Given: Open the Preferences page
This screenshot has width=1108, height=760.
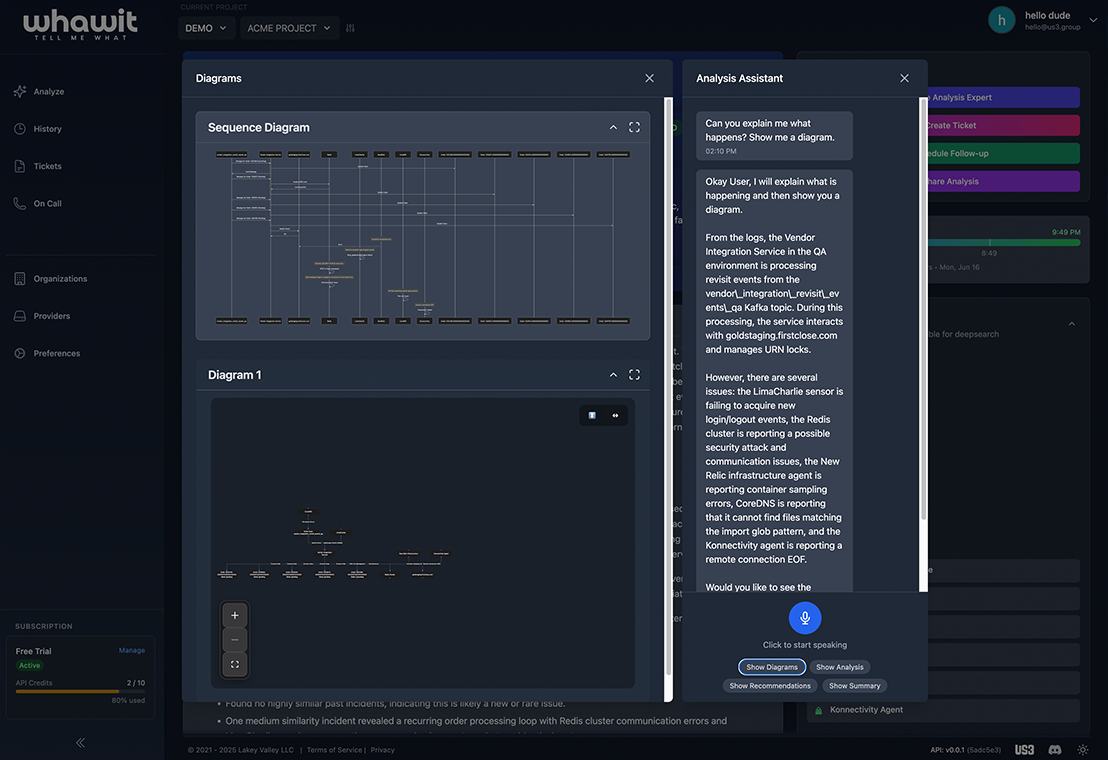Looking at the screenshot, I should [x=57, y=354].
